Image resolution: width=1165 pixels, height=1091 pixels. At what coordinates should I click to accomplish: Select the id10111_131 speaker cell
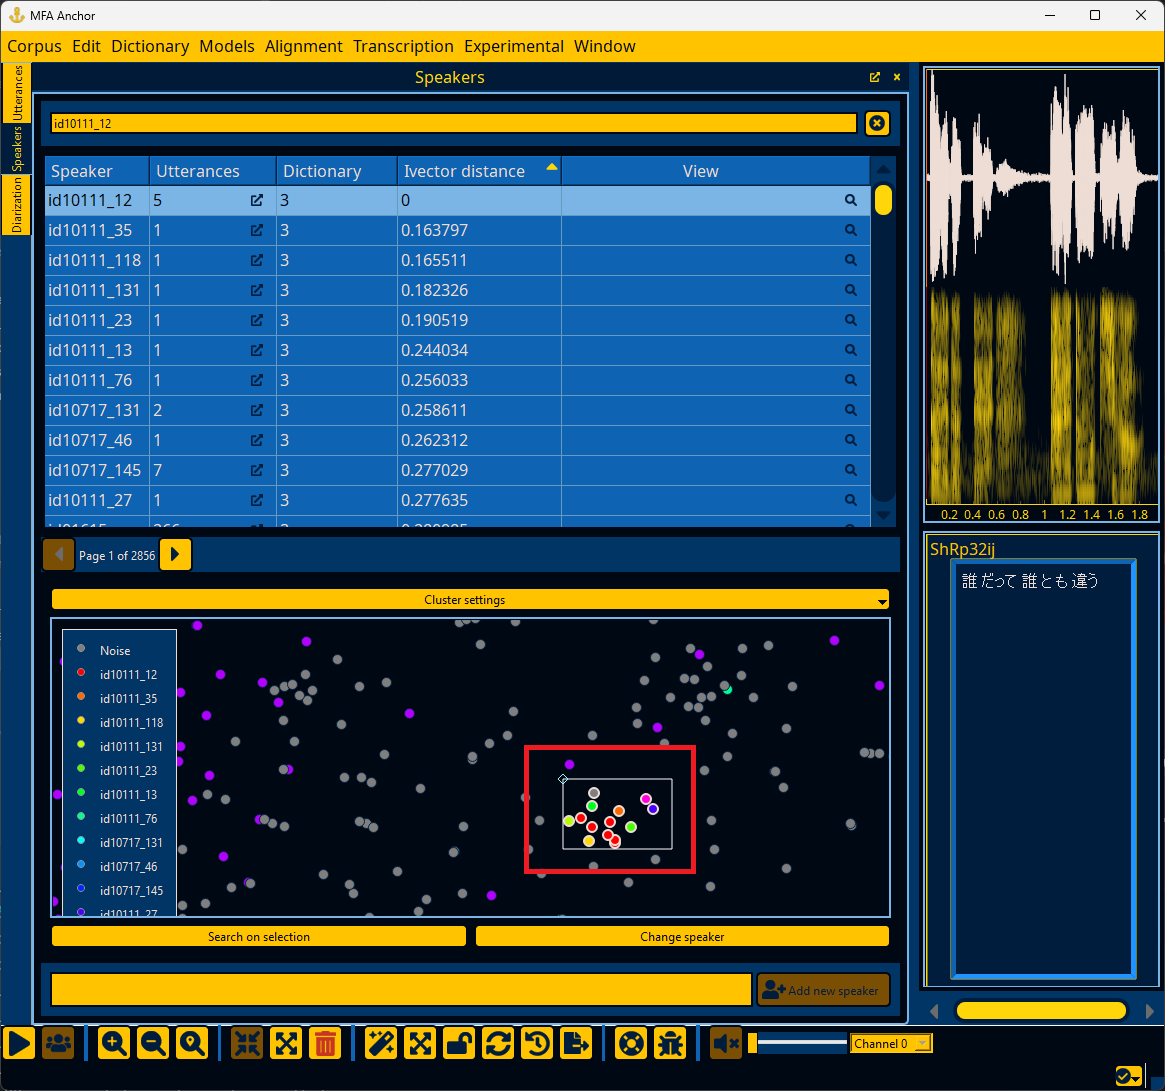point(97,291)
